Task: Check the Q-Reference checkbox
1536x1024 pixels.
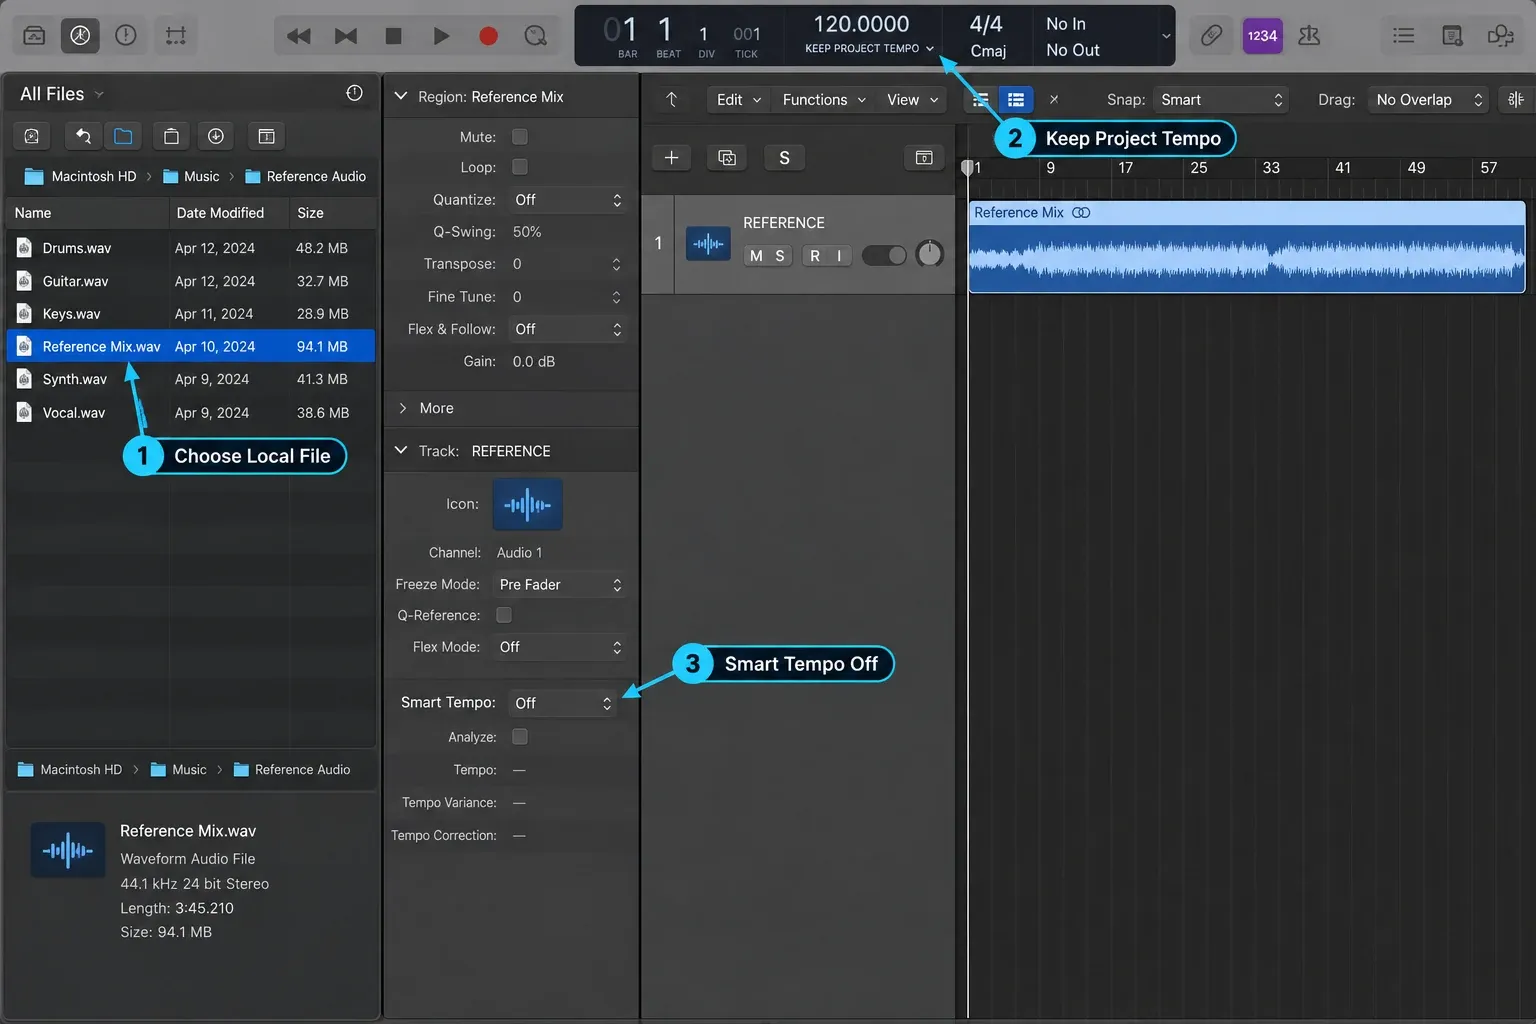Action: click(x=504, y=615)
